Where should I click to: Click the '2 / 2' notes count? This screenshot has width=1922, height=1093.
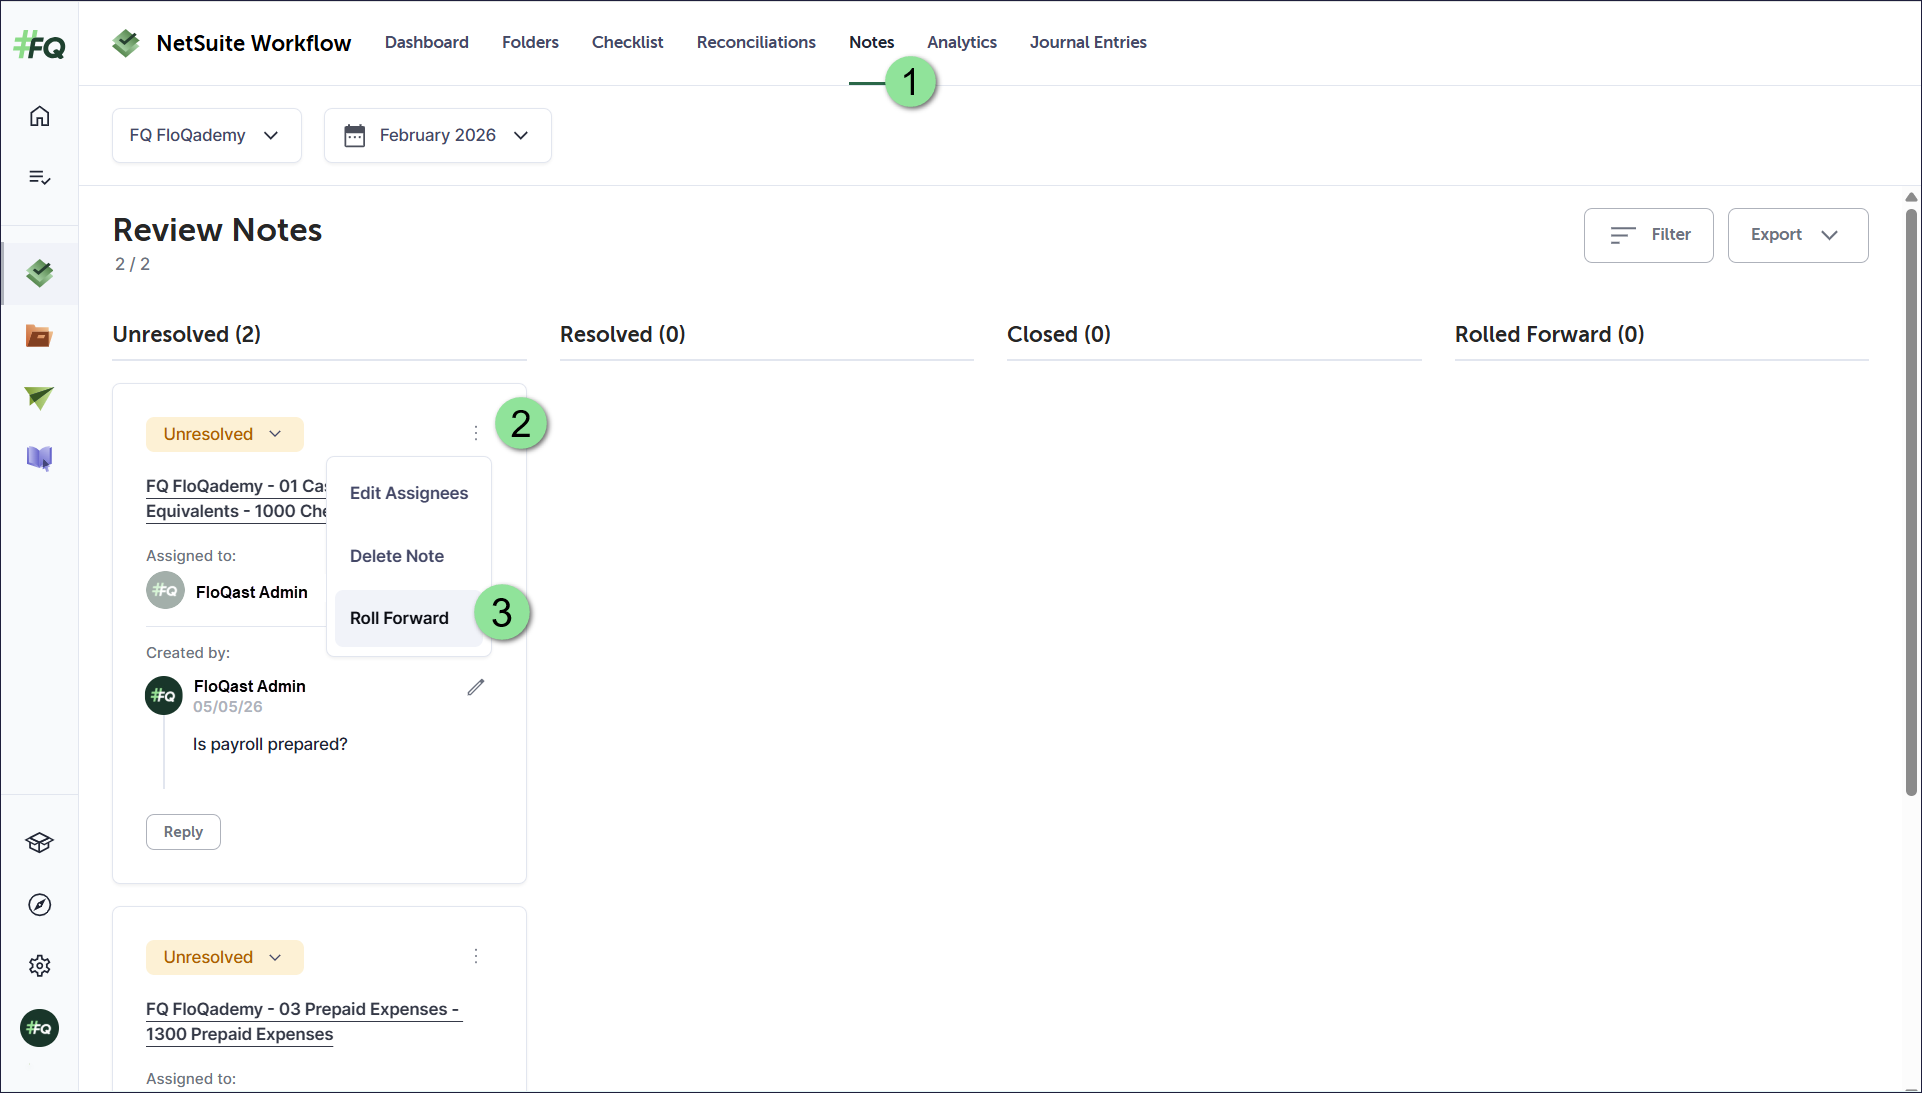tap(132, 264)
